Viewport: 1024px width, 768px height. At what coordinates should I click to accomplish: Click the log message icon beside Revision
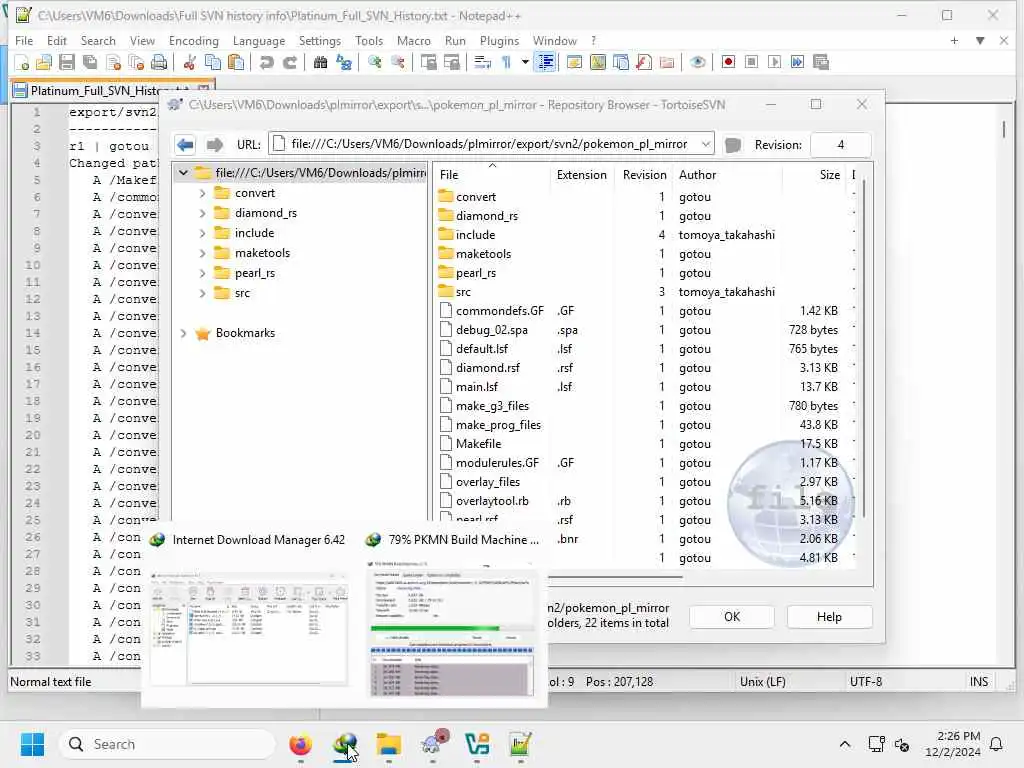(x=733, y=144)
